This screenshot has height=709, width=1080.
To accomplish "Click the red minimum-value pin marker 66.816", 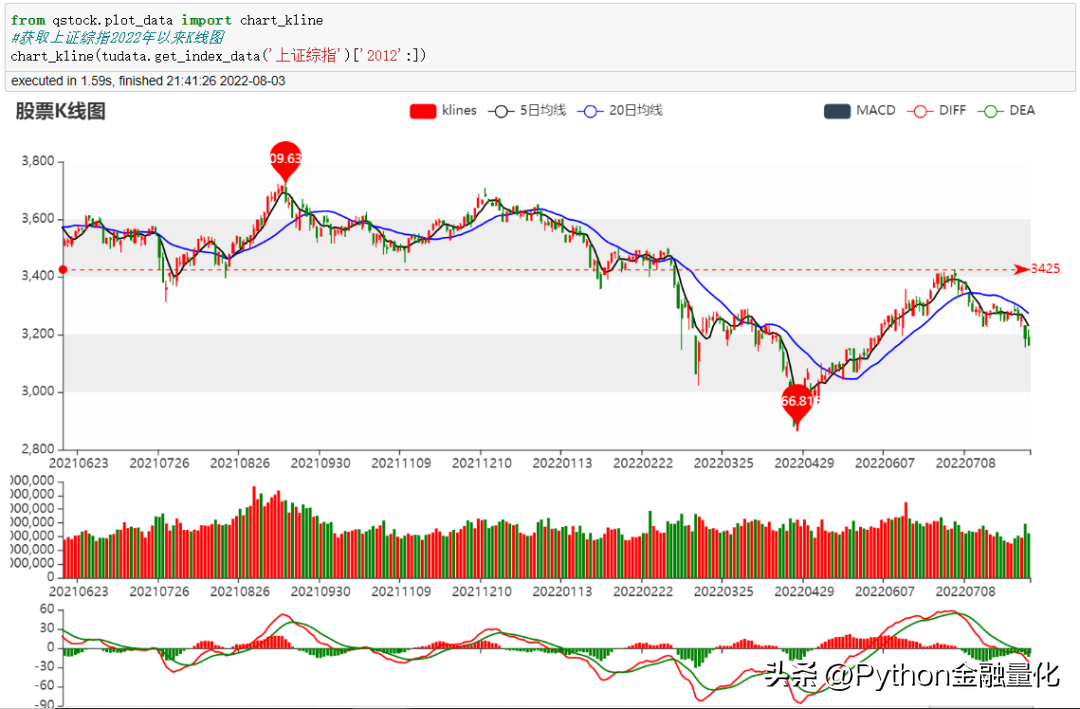I will click(798, 403).
